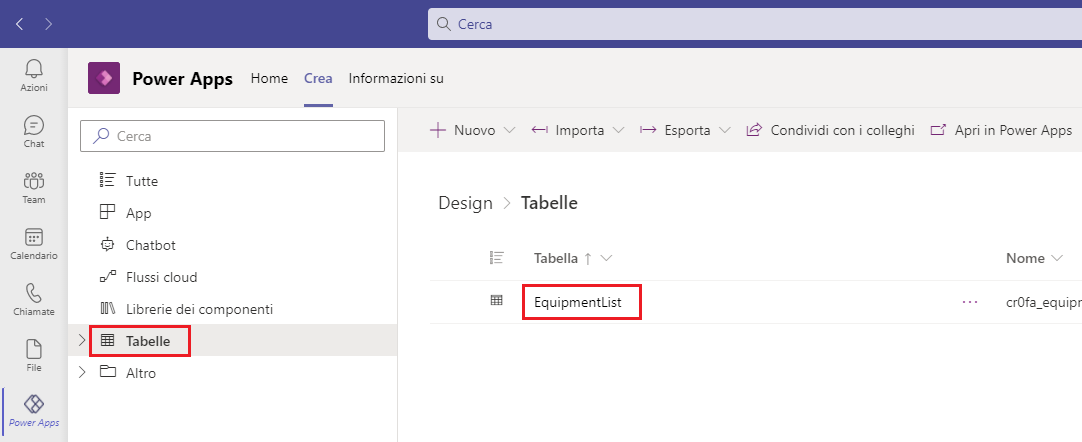Click the list view icon in header

click(497, 258)
